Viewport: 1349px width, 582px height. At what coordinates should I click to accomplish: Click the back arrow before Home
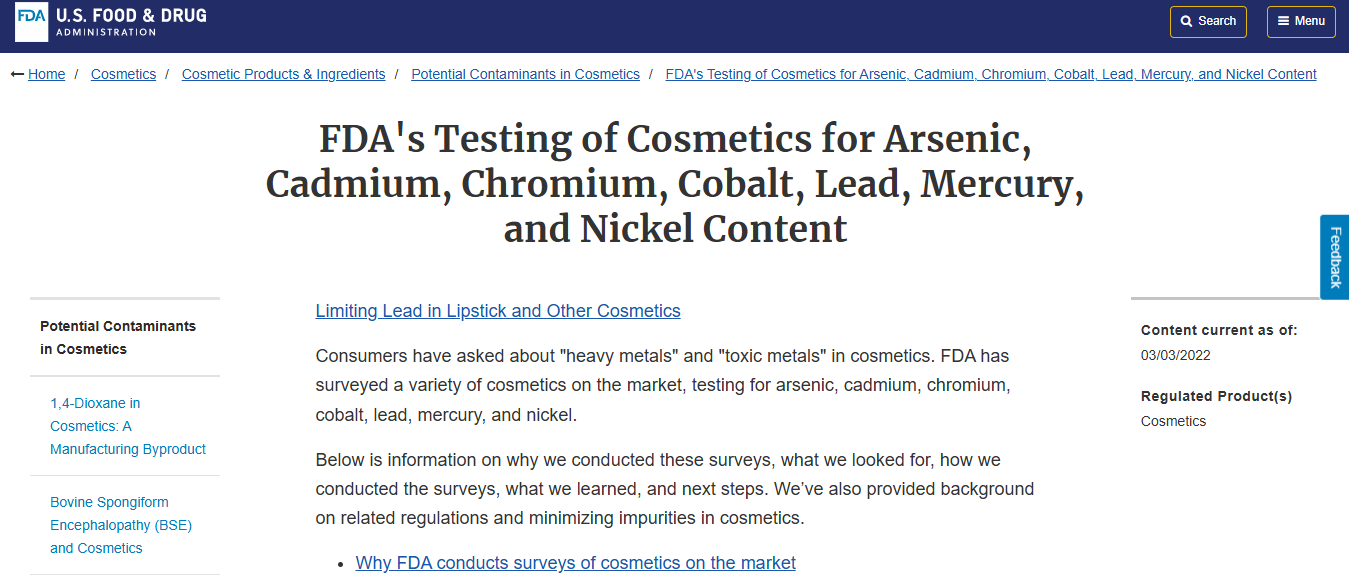tap(17, 74)
